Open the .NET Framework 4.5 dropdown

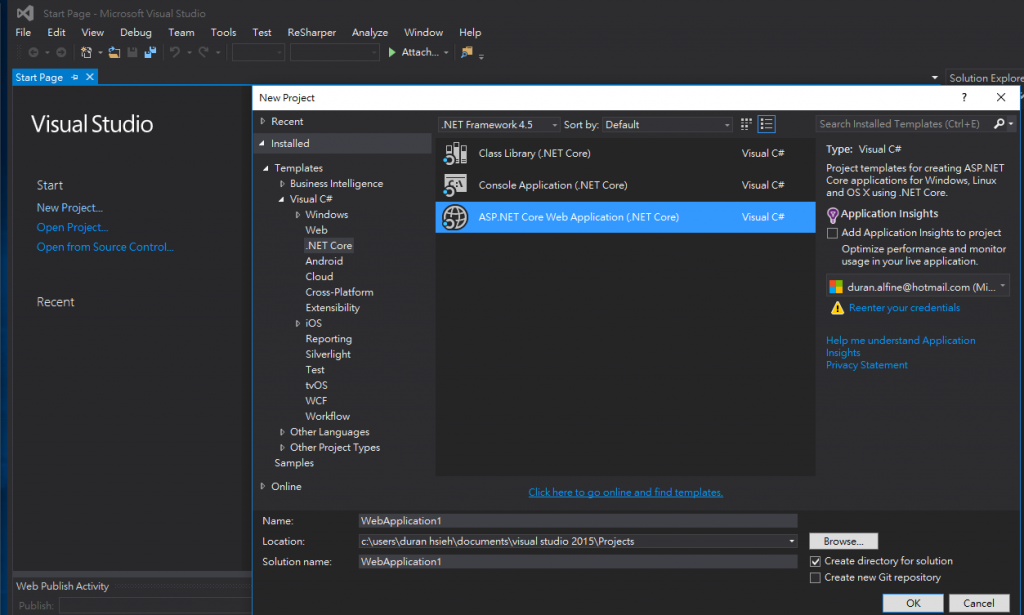click(x=554, y=125)
